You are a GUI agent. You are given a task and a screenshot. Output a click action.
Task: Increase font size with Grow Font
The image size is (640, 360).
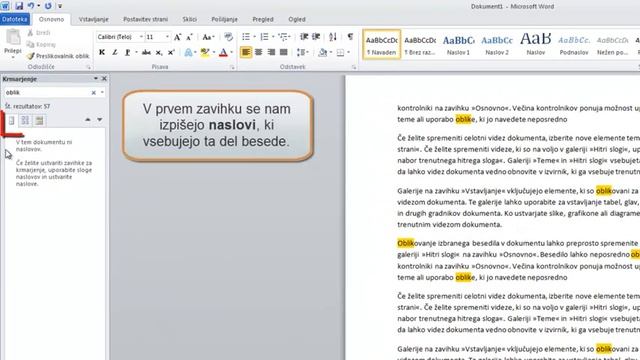click(178, 37)
